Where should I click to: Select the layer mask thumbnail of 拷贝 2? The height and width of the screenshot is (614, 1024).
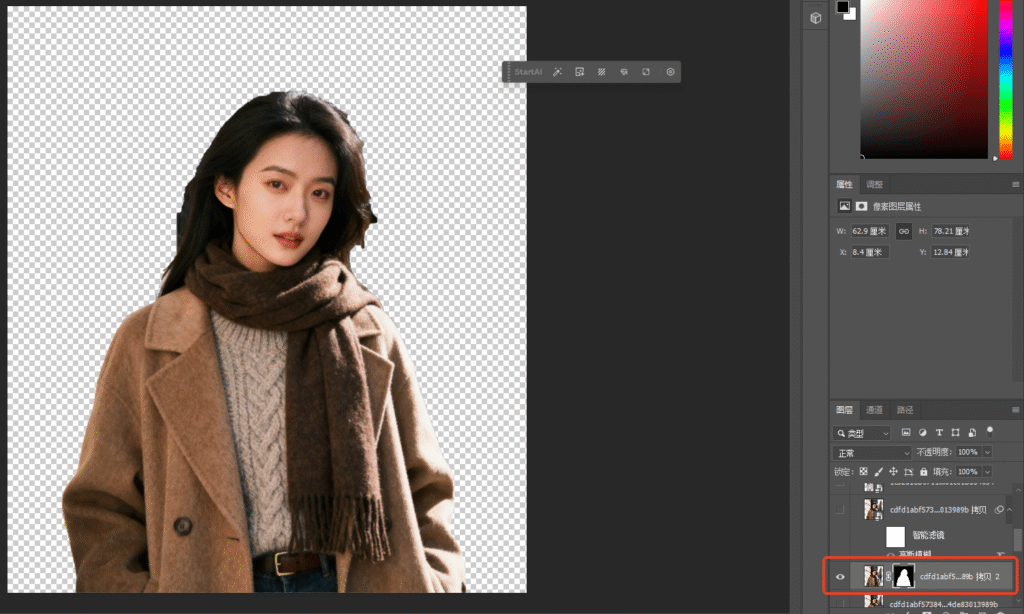pos(903,577)
